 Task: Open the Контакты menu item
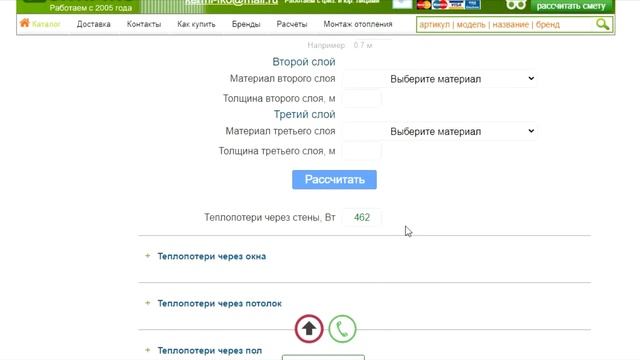144,24
